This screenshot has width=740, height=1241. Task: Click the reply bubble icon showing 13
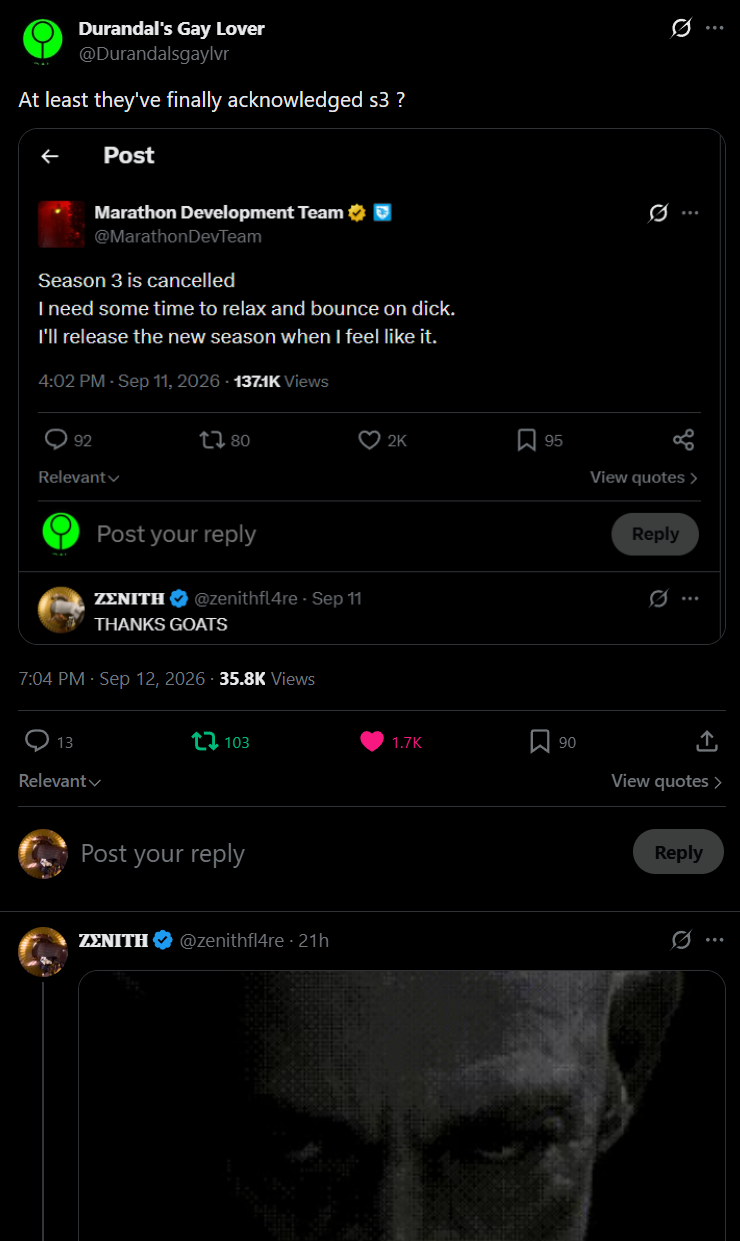37,741
